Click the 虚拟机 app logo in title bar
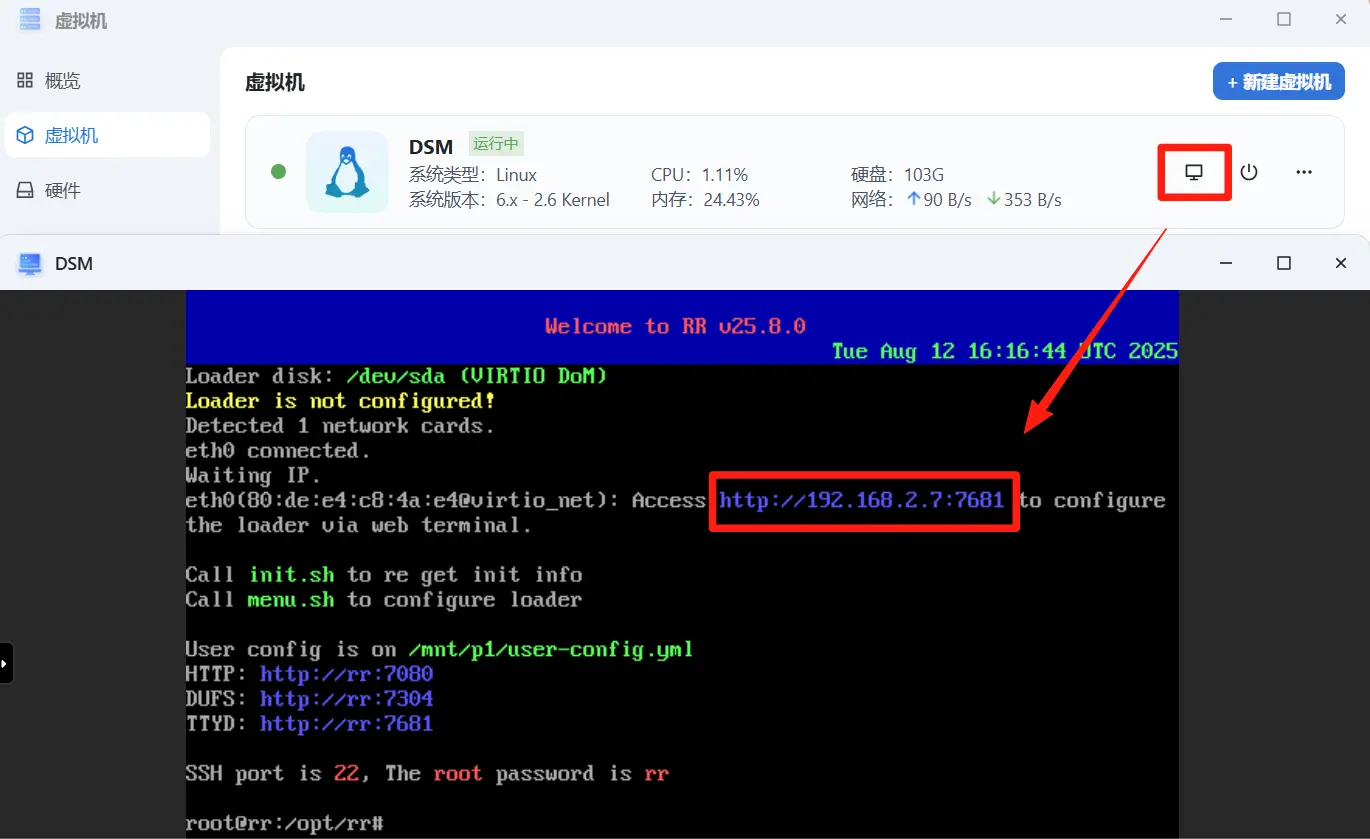Viewport: 1370px width, 839px height. (30, 19)
